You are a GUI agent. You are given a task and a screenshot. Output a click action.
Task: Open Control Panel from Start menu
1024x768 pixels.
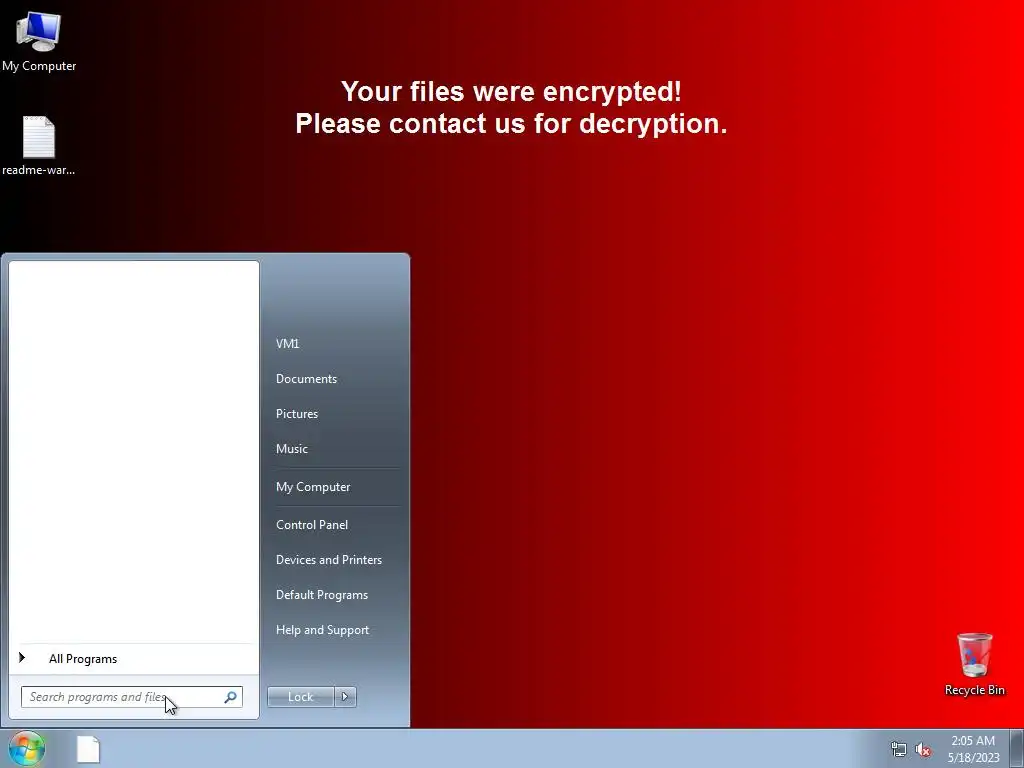312,525
